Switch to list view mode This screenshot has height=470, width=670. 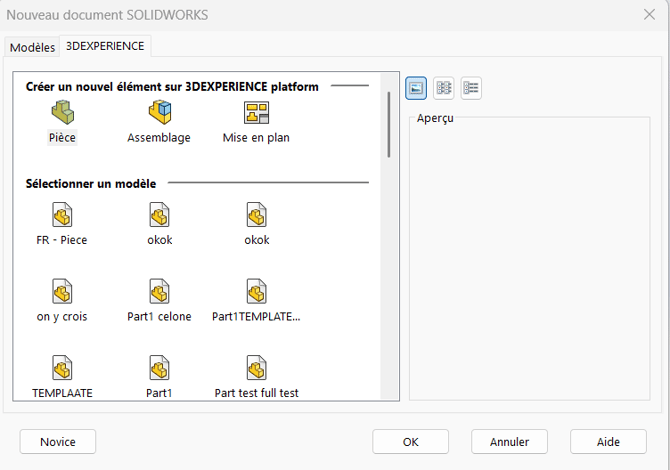[x=444, y=88]
